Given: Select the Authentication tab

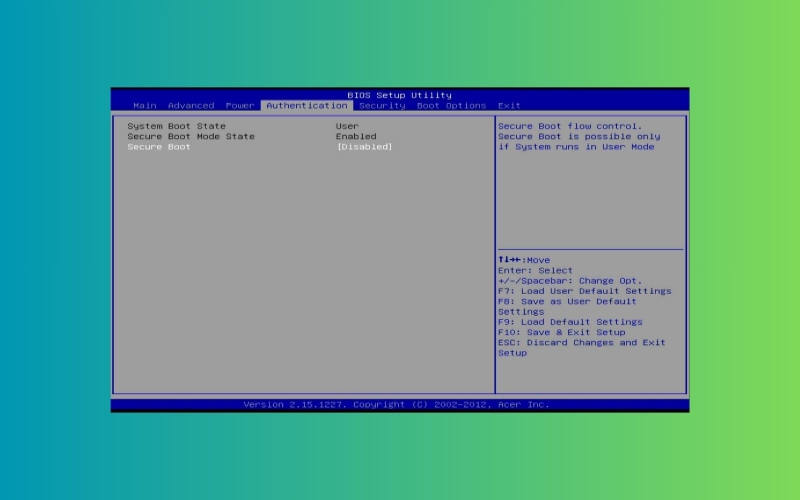Looking at the screenshot, I should [x=307, y=106].
